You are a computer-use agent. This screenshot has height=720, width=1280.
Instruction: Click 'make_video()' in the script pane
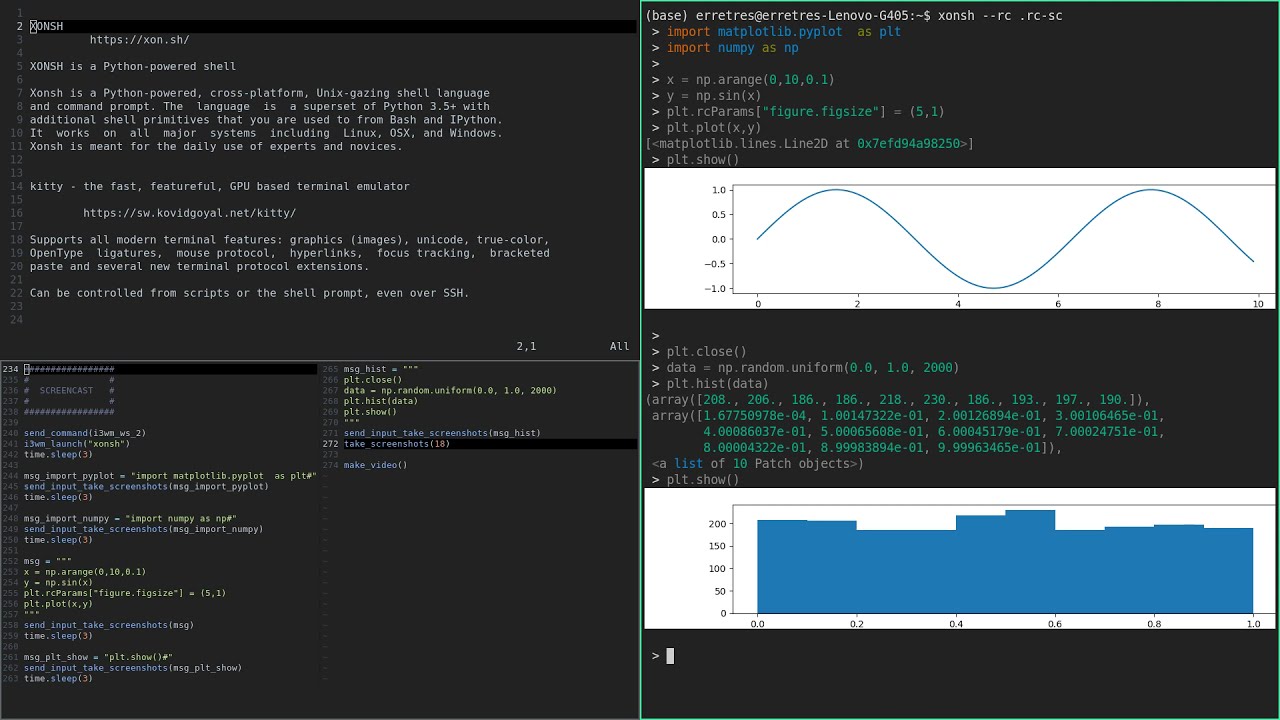(x=376, y=465)
